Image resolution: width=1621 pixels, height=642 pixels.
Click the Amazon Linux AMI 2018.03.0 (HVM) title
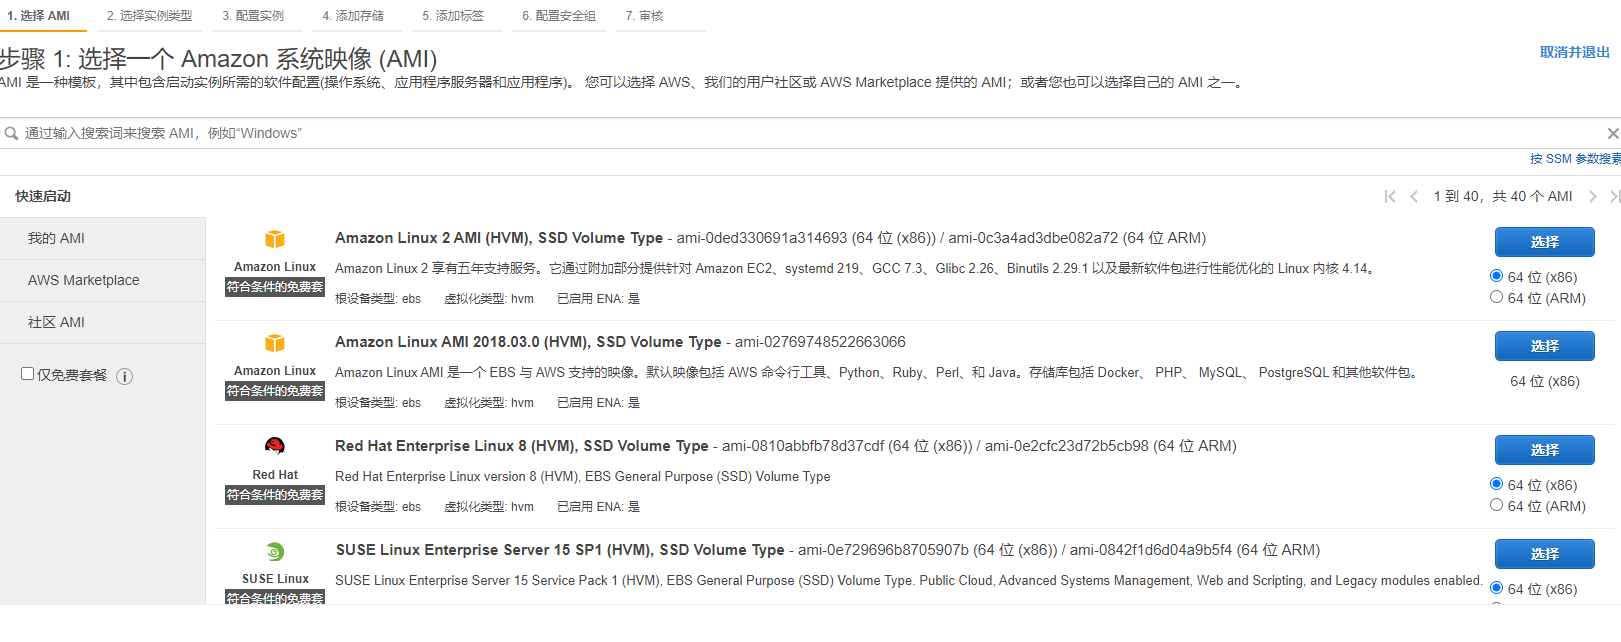(x=528, y=342)
